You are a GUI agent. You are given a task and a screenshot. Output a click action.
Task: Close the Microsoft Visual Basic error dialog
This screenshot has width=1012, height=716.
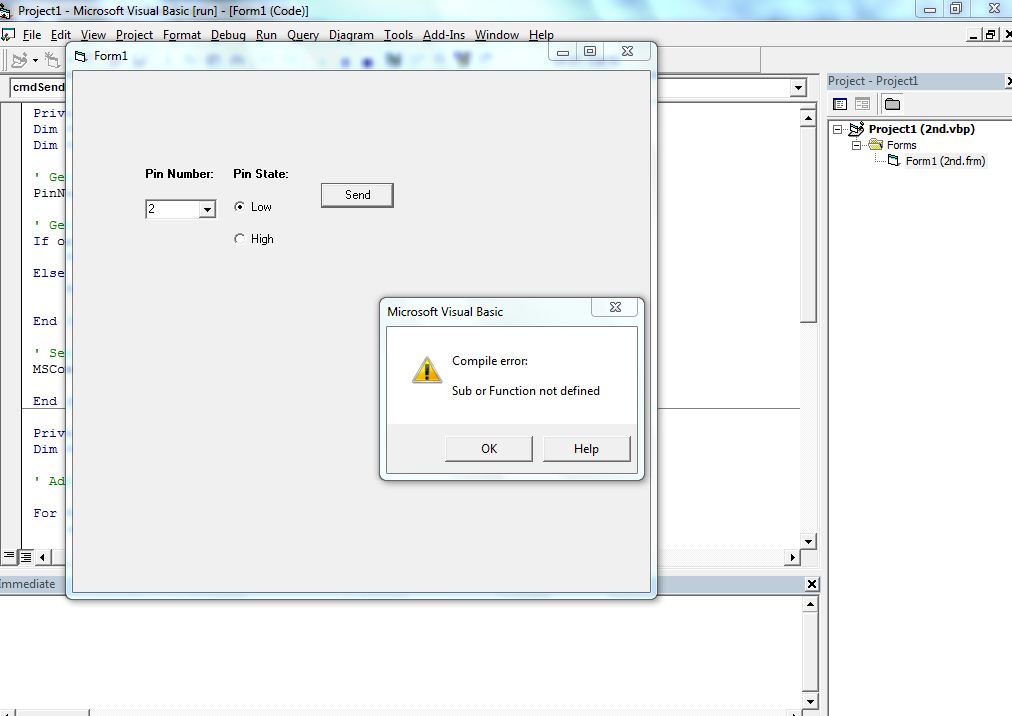[x=615, y=307]
